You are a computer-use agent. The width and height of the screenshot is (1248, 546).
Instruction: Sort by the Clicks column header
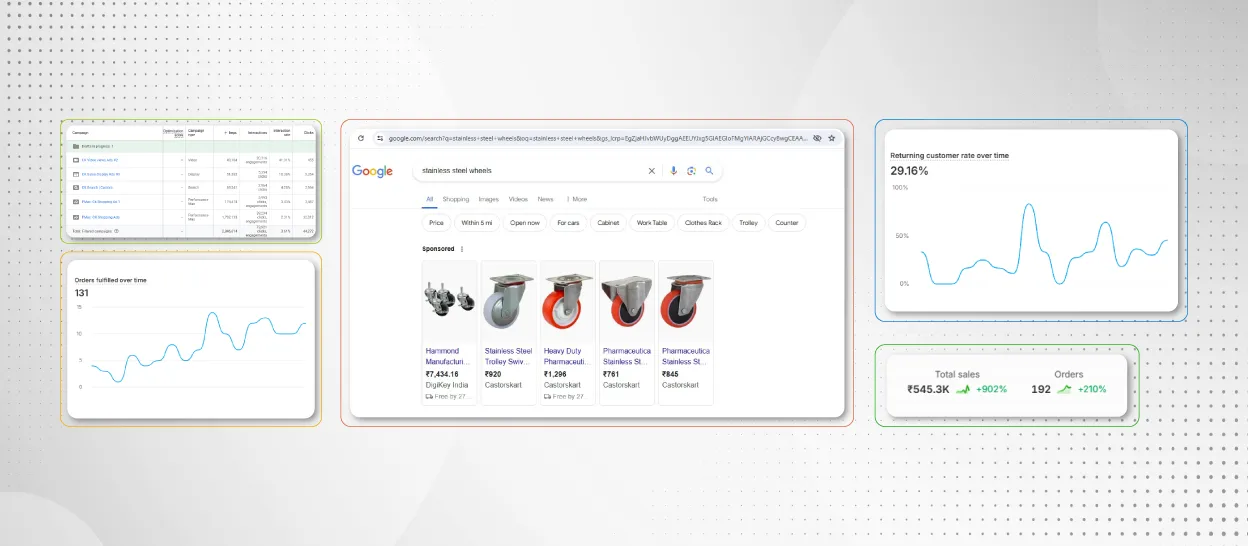point(309,133)
